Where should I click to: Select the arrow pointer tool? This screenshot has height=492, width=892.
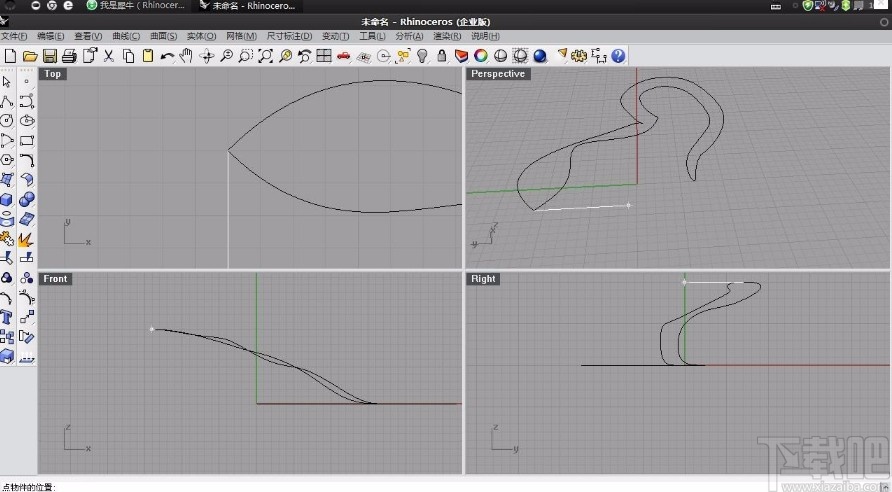7,82
